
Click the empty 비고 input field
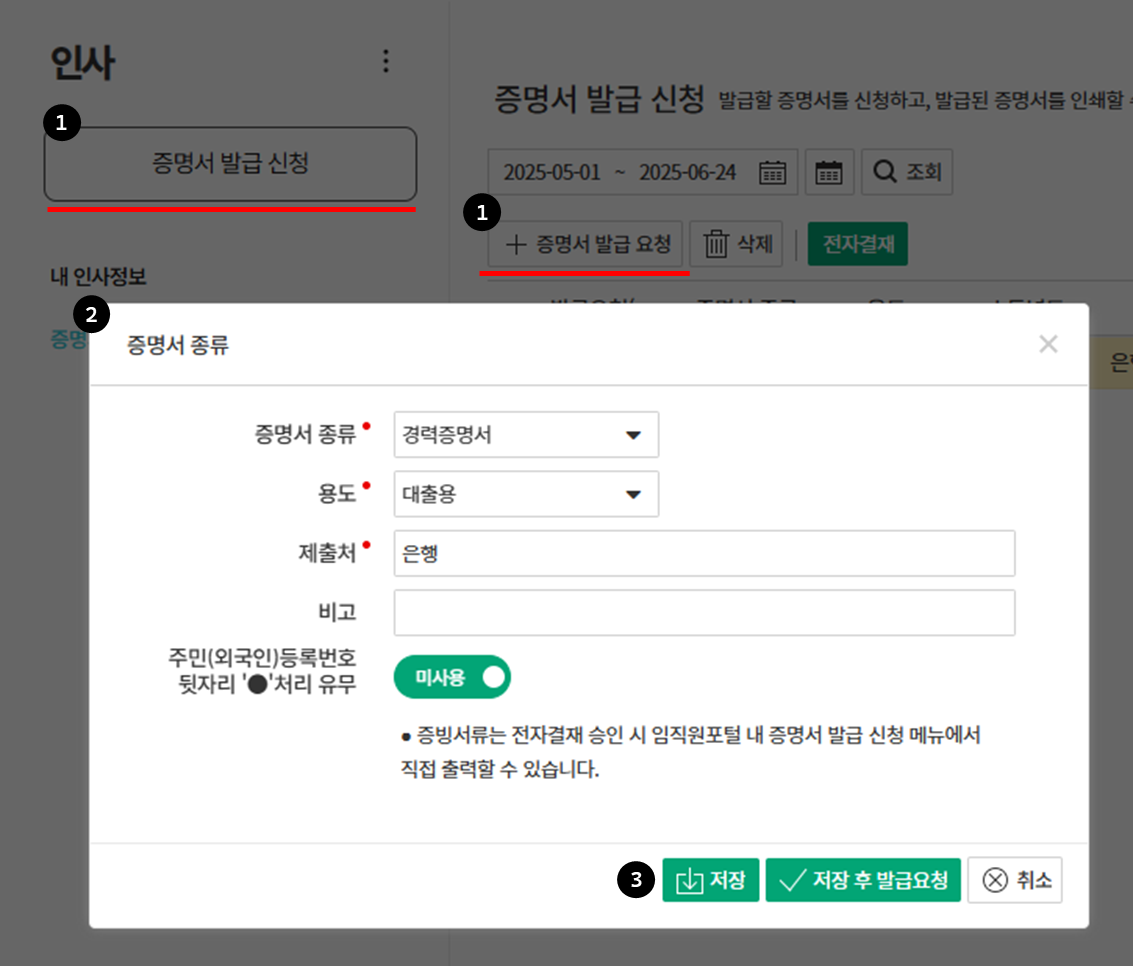(704, 613)
